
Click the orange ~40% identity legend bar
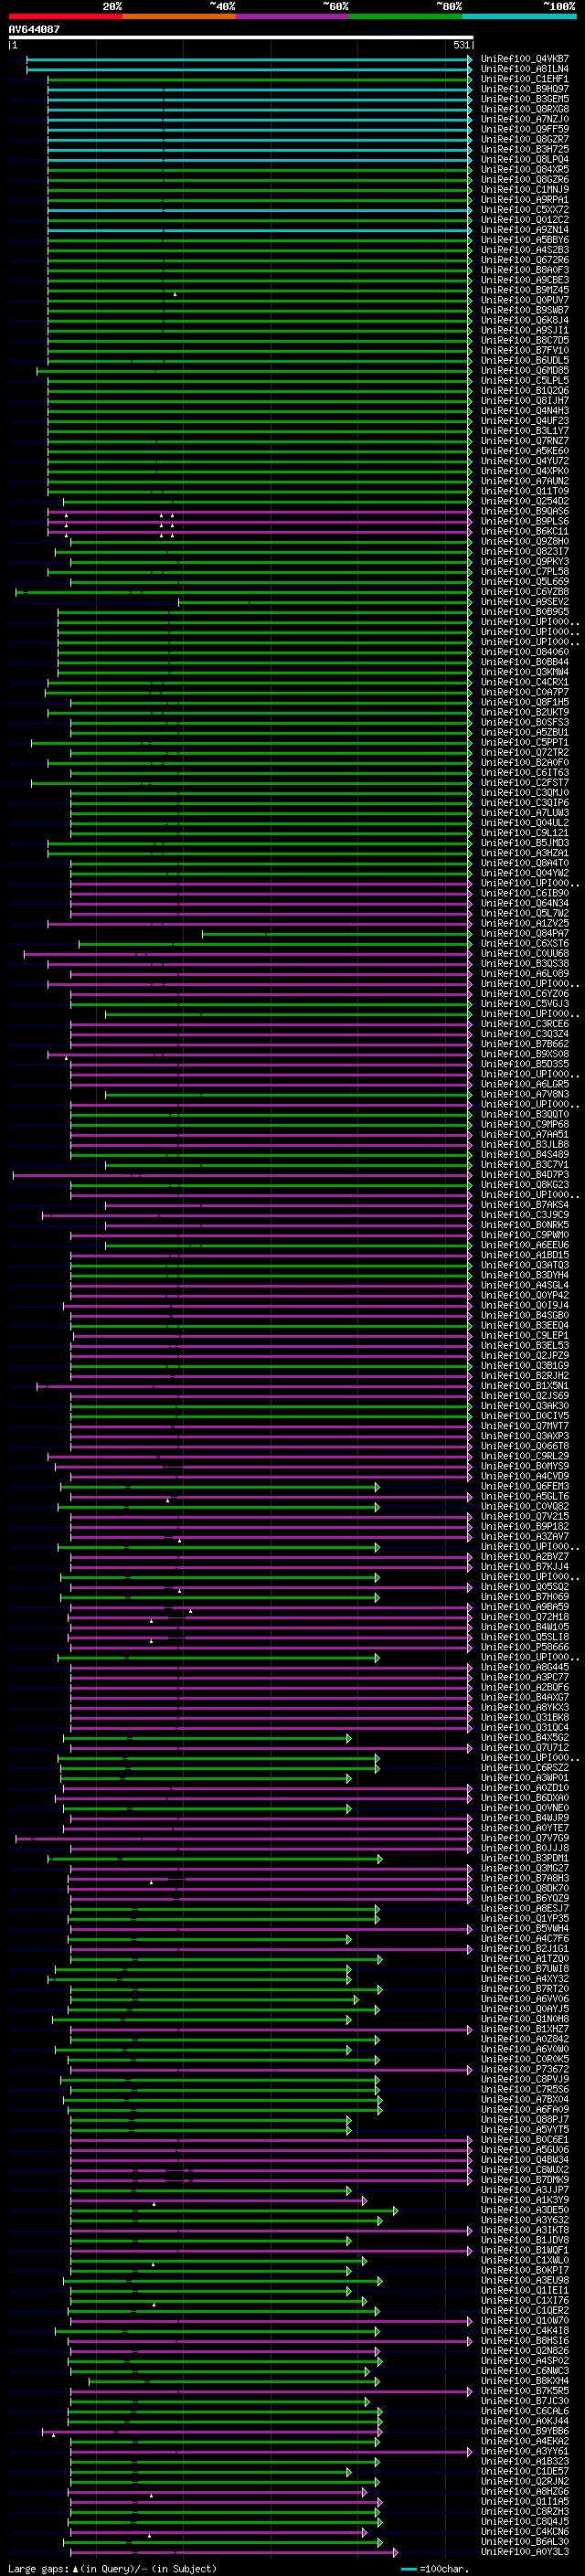(x=179, y=16)
